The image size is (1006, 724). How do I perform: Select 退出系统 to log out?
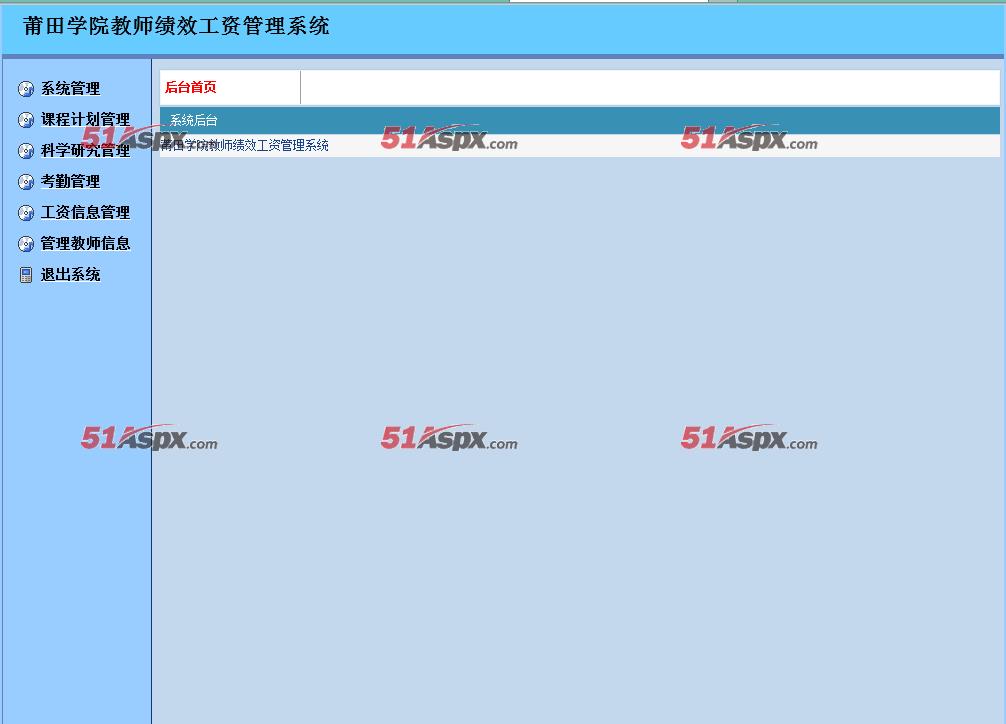(x=71, y=275)
